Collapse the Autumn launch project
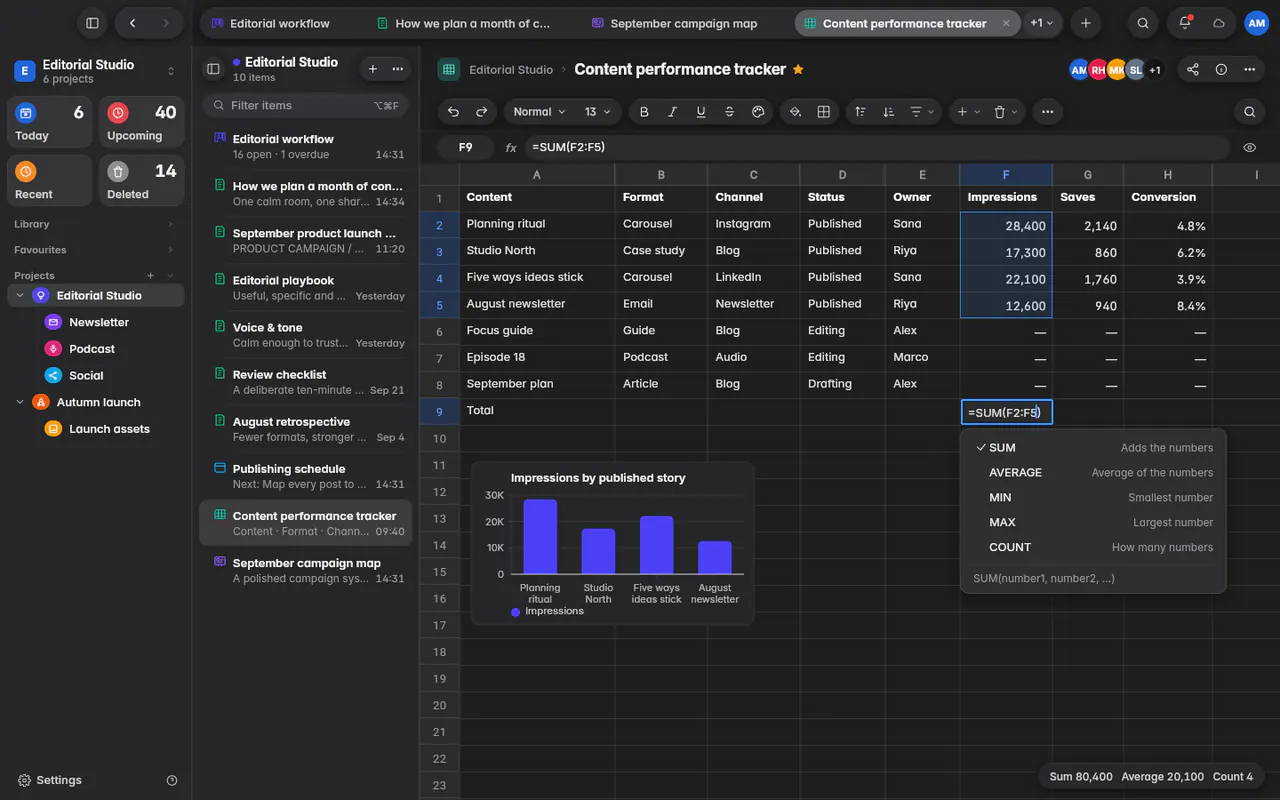Screen dimensions: 1280x800 tap(20, 402)
